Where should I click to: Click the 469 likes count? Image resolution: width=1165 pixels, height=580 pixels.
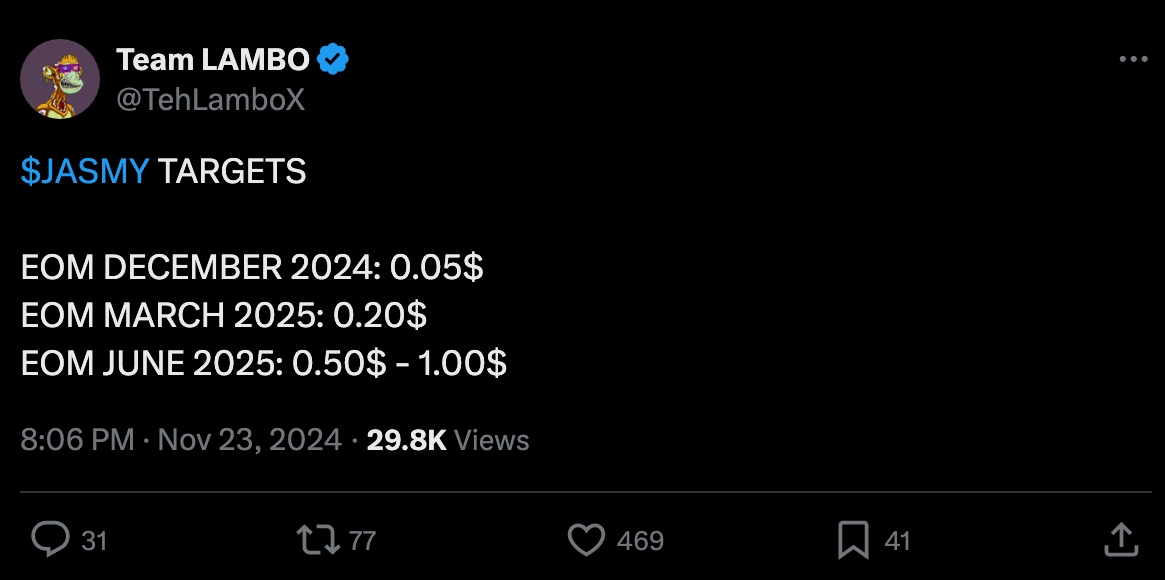640,541
